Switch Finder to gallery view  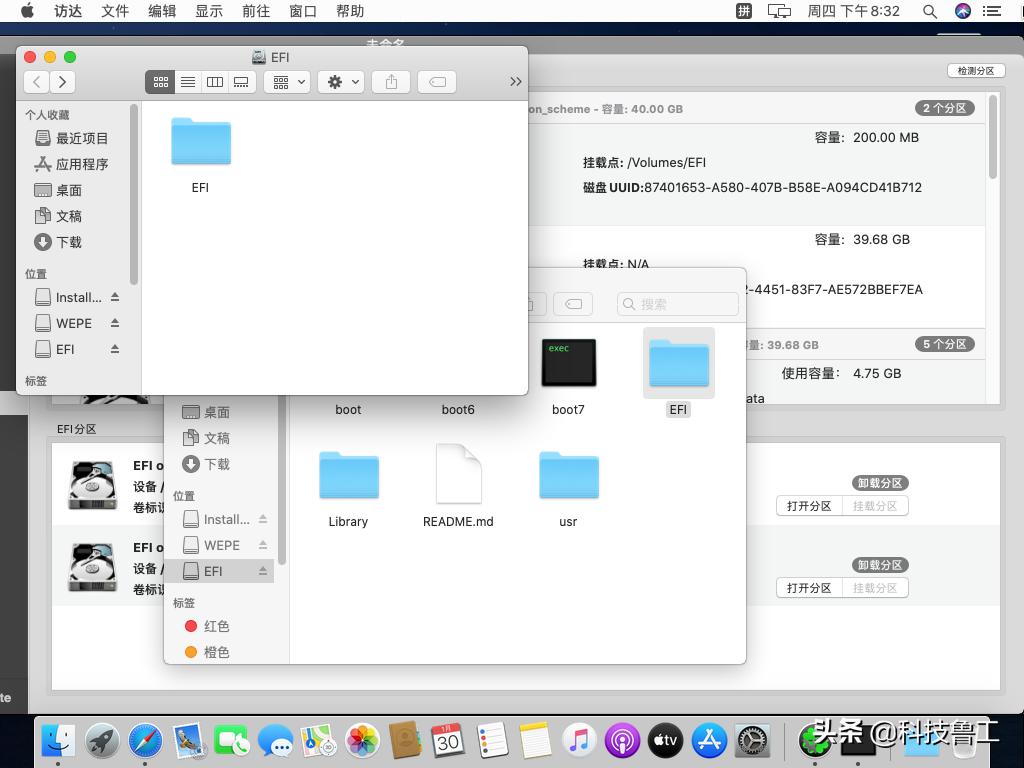pyautogui.click(x=241, y=82)
